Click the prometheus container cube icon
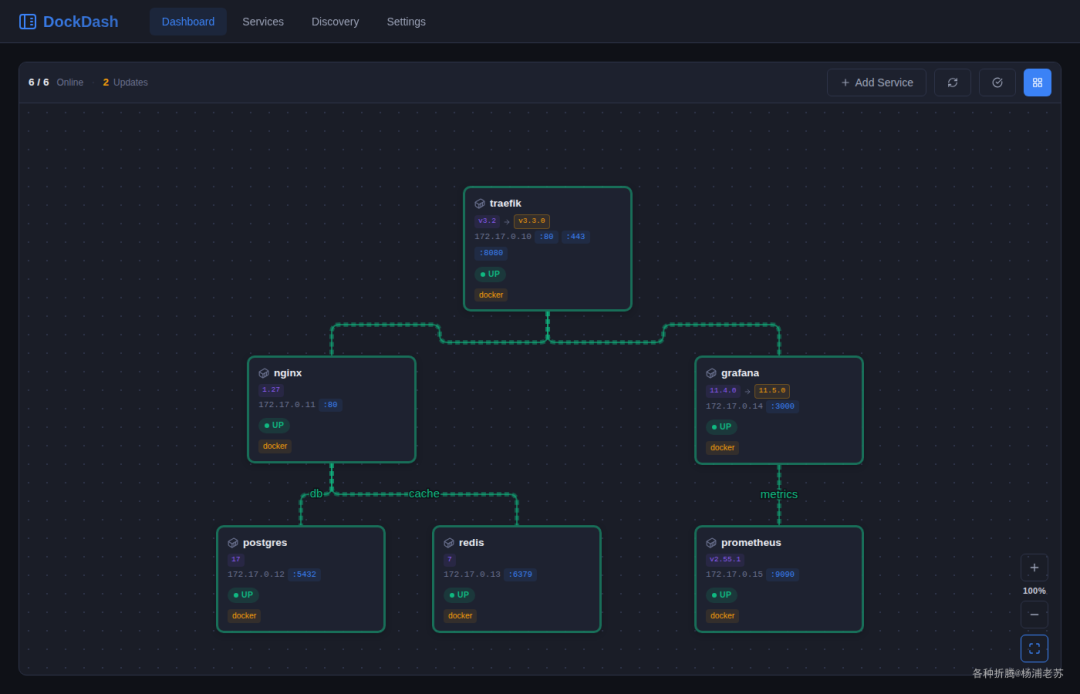This screenshot has height=694, width=1080. (x=712, y=543)
